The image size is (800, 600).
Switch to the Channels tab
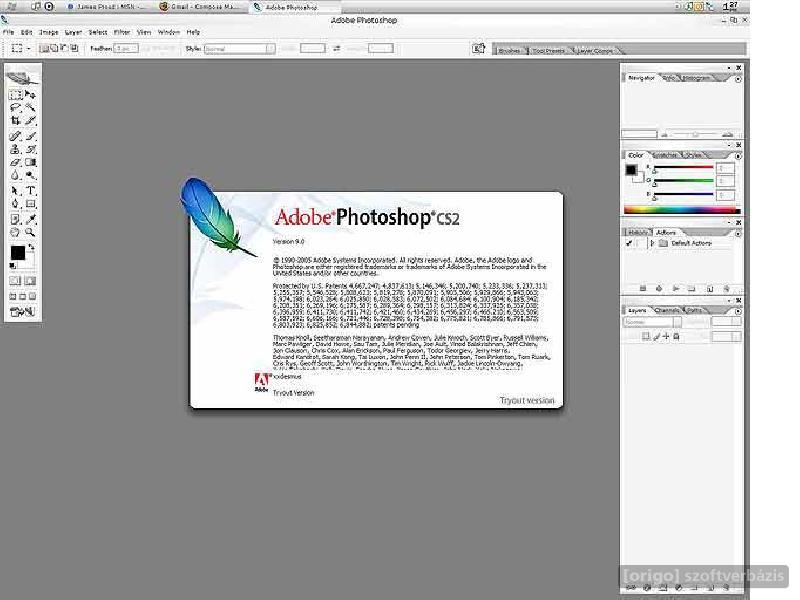pos(666,310)
